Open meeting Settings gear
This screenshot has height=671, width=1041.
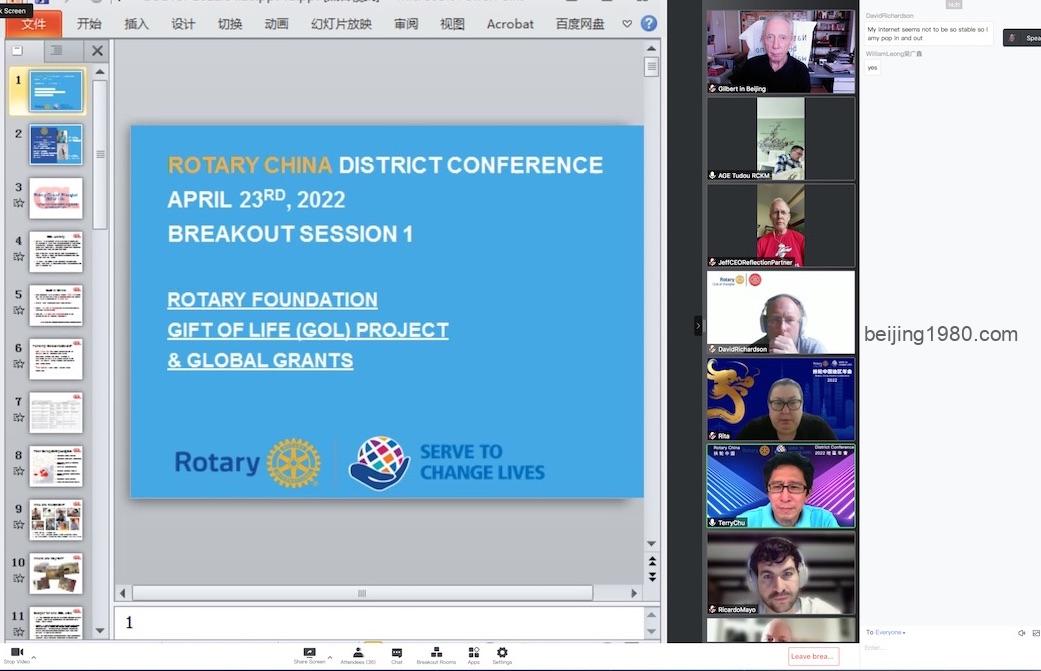pos(502,655)
